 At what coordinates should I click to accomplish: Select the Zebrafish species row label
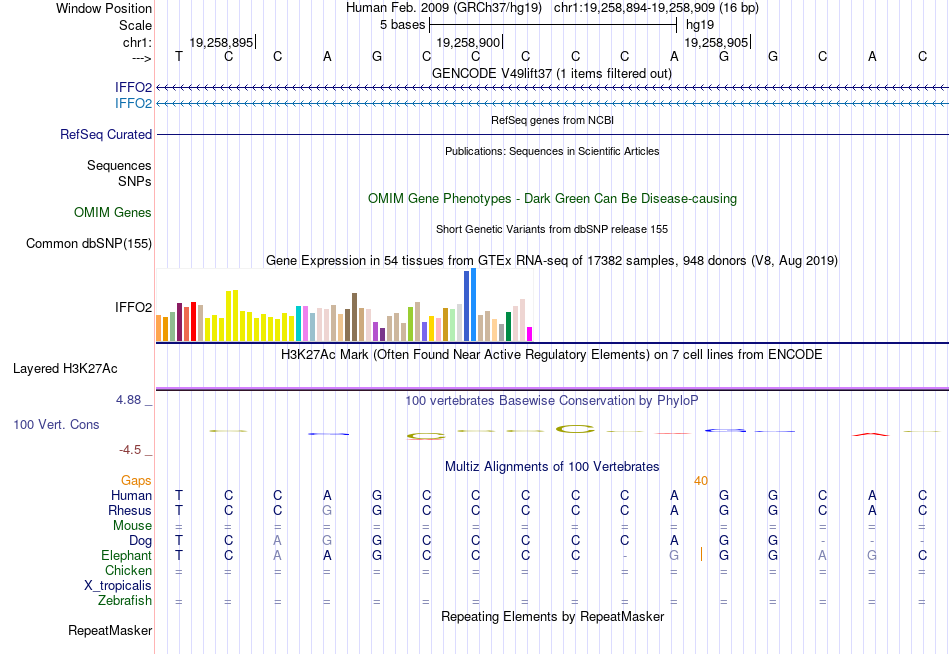[x=125, y=601]
